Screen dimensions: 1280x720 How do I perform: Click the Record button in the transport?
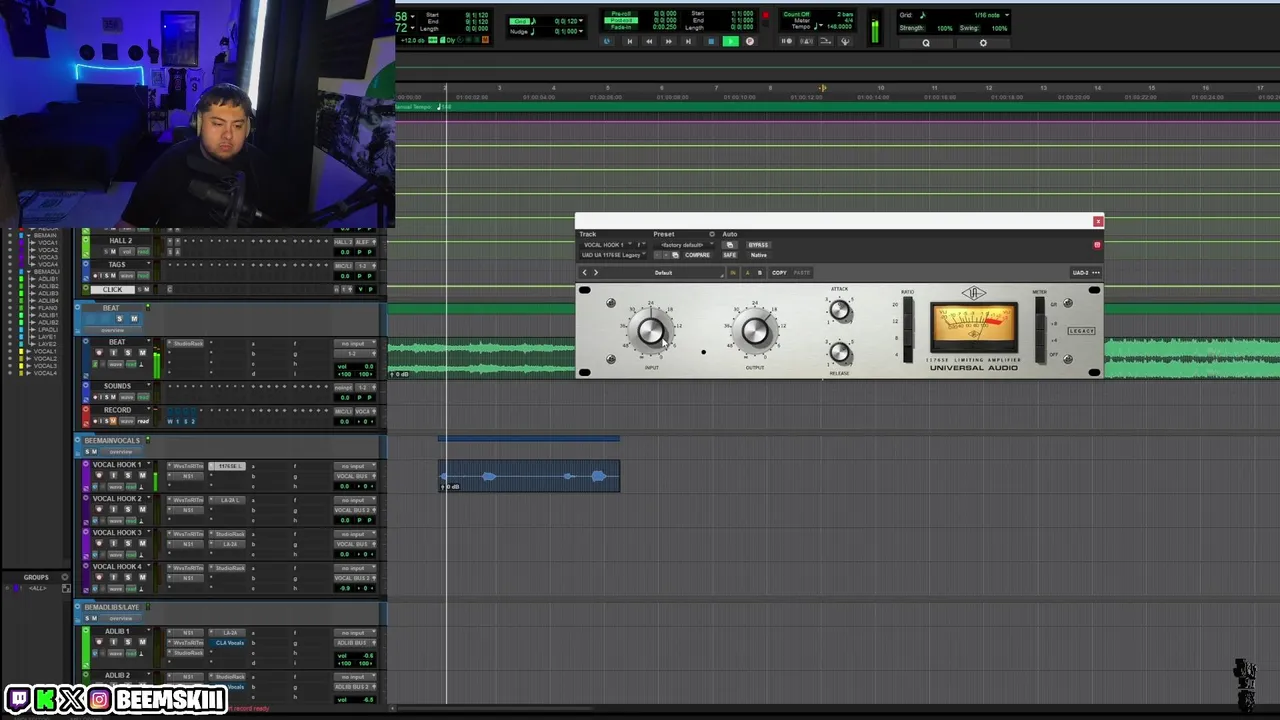coord(749,41)
